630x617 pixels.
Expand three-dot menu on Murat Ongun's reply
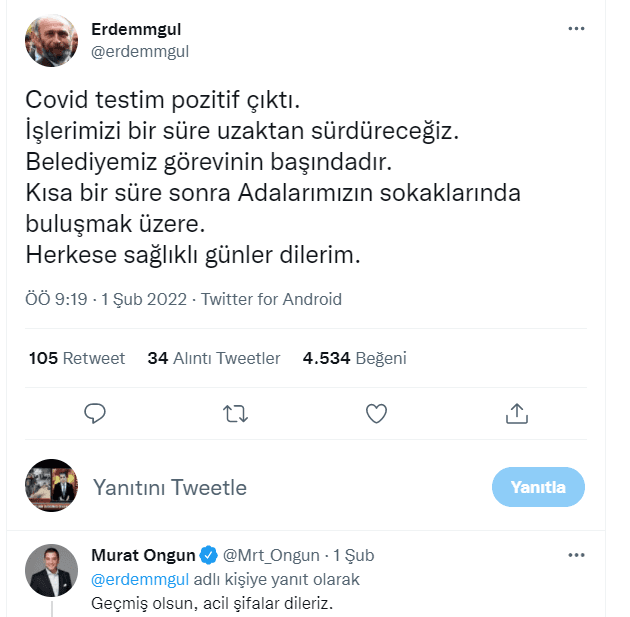576,555
